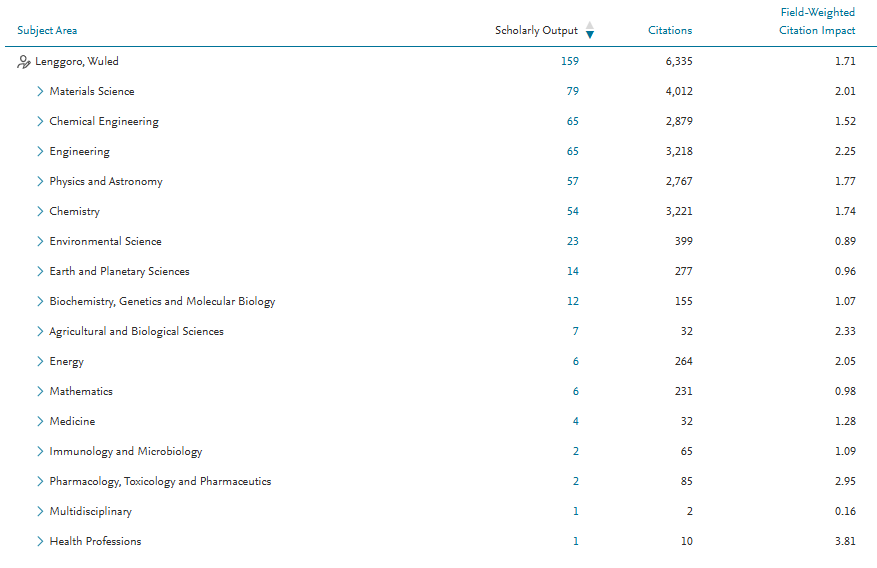Image resolution: width=877 pixels, height=568 pixels.
Task: Select Pharmacology, Toxicology and Pharmaceutics row
Action: [160, 482]
